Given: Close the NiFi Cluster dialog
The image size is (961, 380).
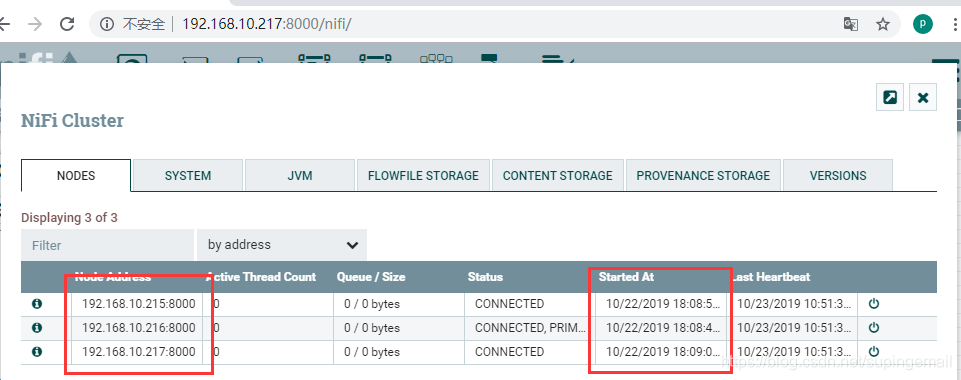Looking at the screenshot, I should pyautogui.click(x=923, y=97).
